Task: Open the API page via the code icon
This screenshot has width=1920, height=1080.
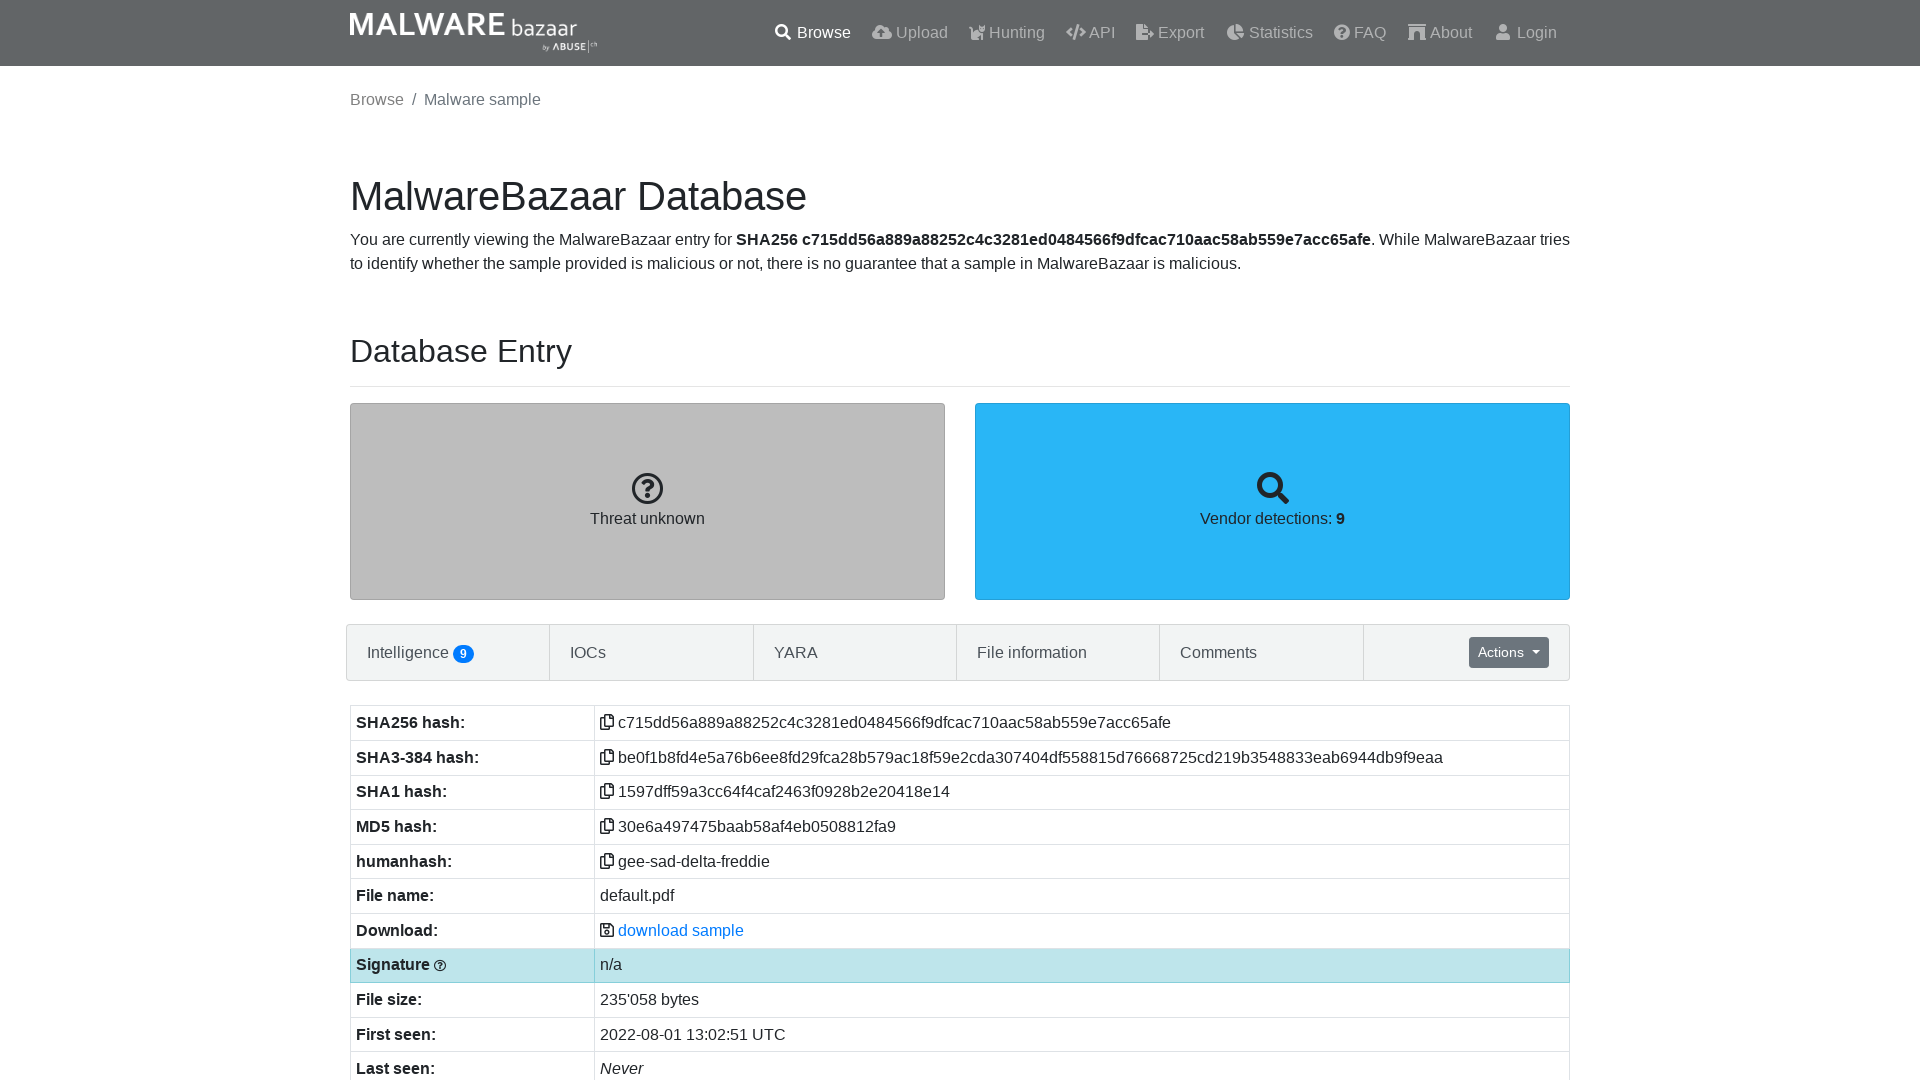Action: coord(1075,32)
